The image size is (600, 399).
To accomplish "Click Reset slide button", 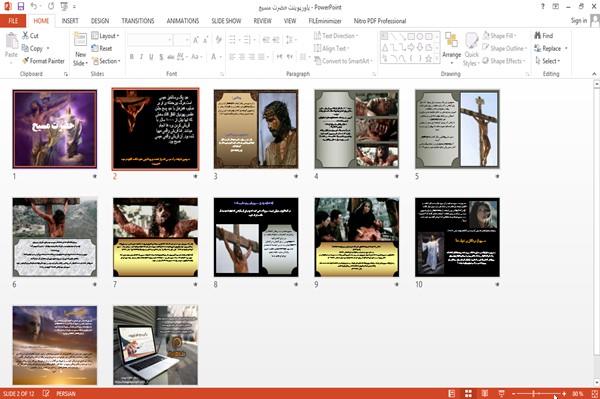I will tap(102, 48).
